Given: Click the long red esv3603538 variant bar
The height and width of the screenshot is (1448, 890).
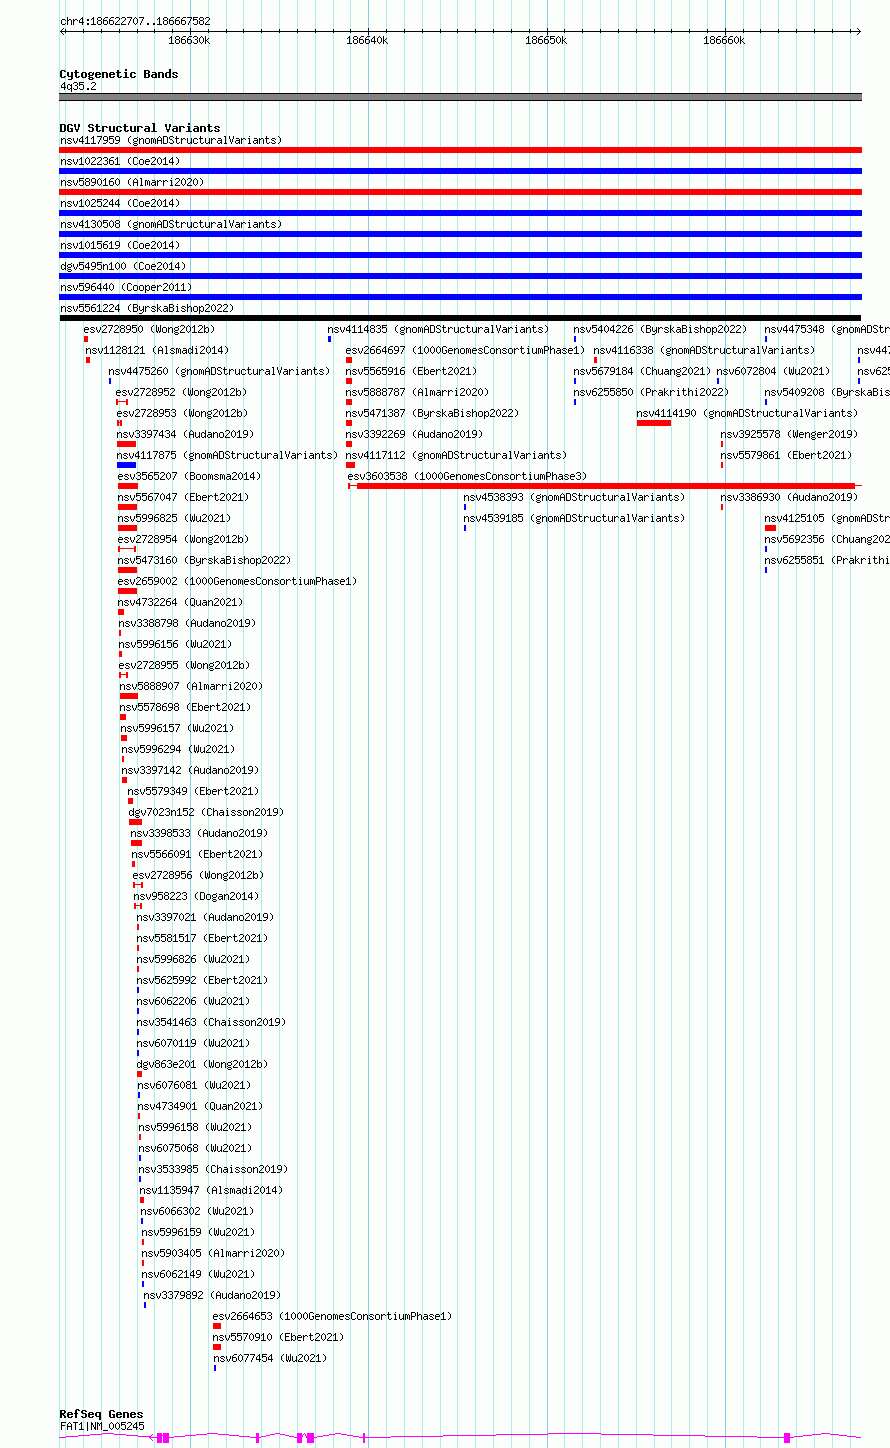Looking at the screenshot, I should click(x=605, y=486).
